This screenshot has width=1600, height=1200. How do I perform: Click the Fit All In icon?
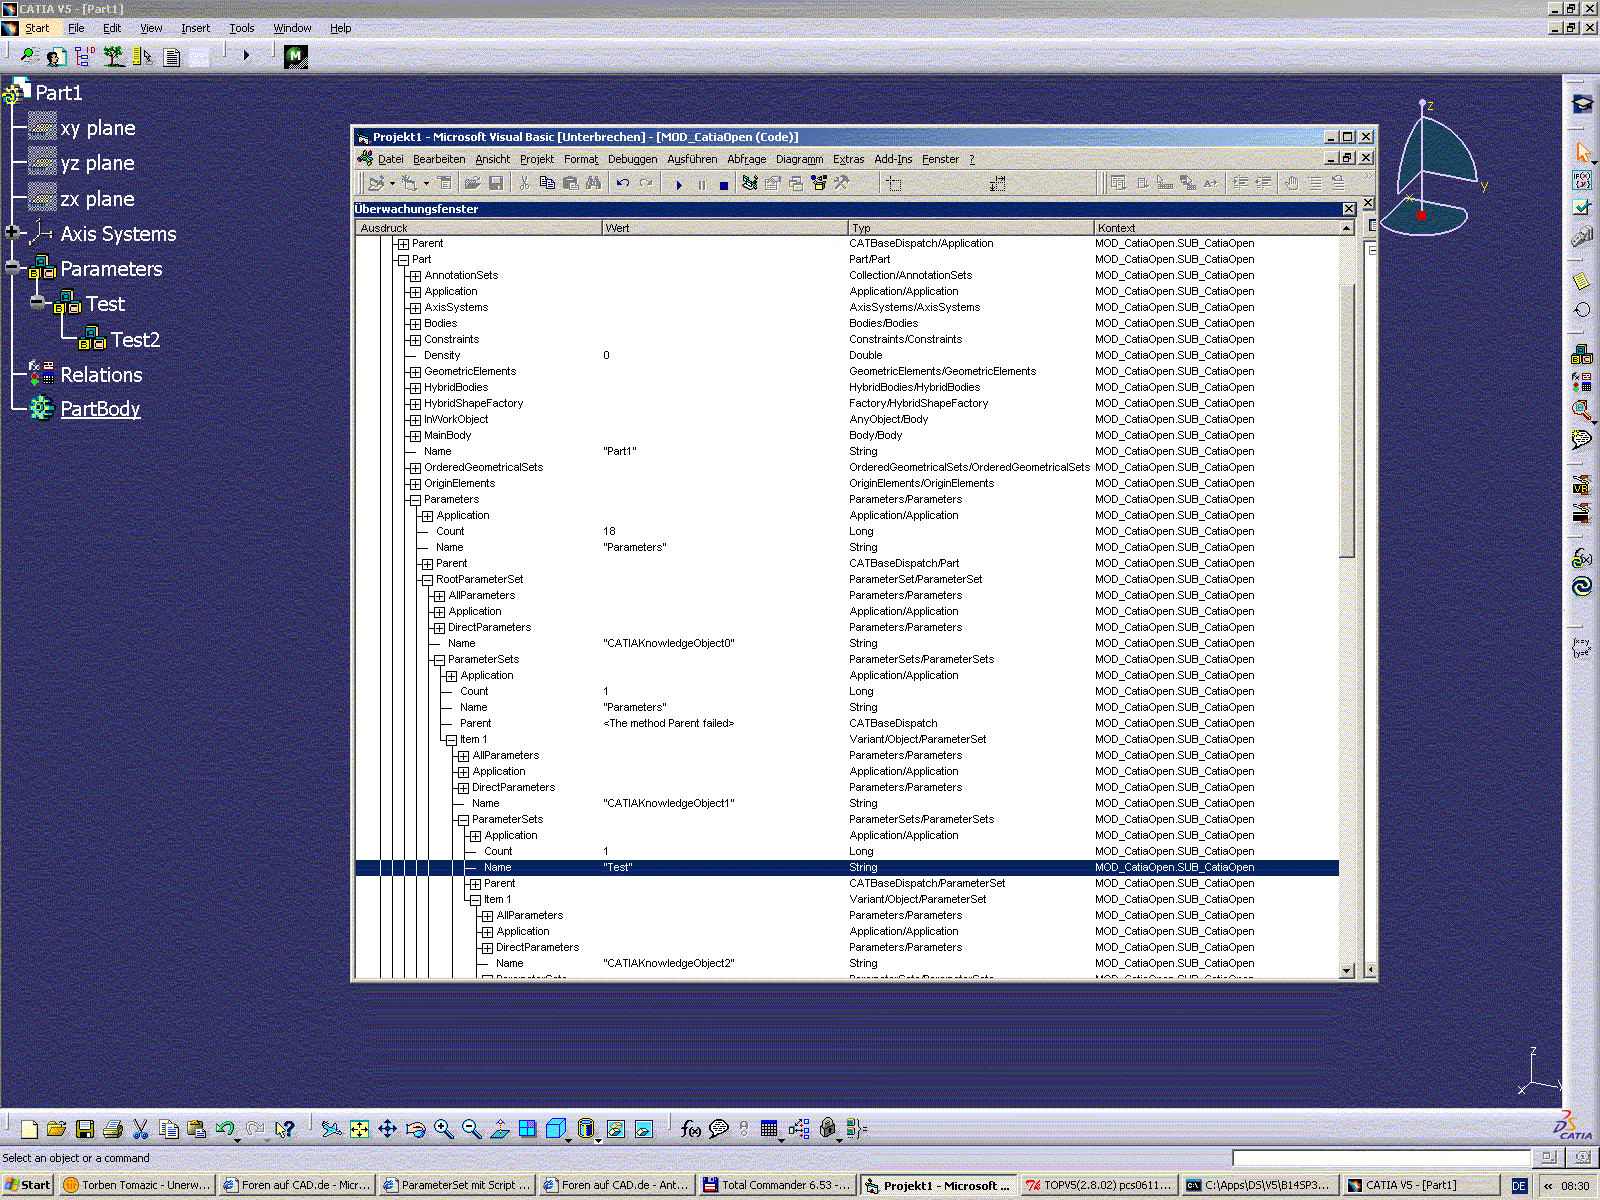(359, 1129)
